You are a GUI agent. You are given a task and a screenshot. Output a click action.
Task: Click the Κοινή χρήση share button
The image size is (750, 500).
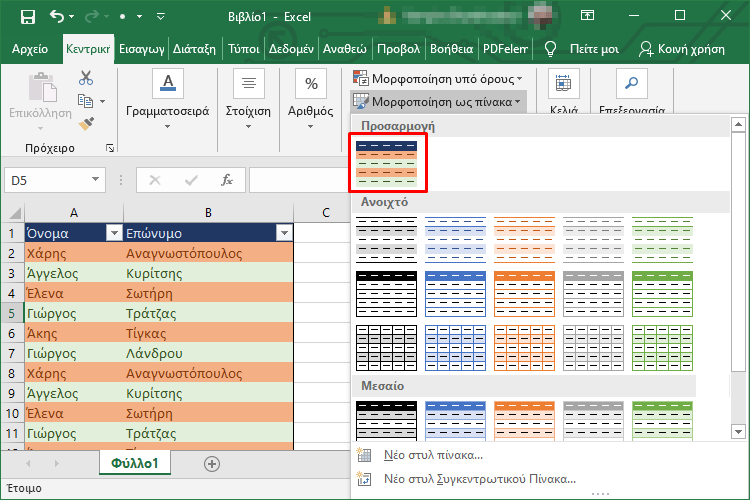pos(682,49)
